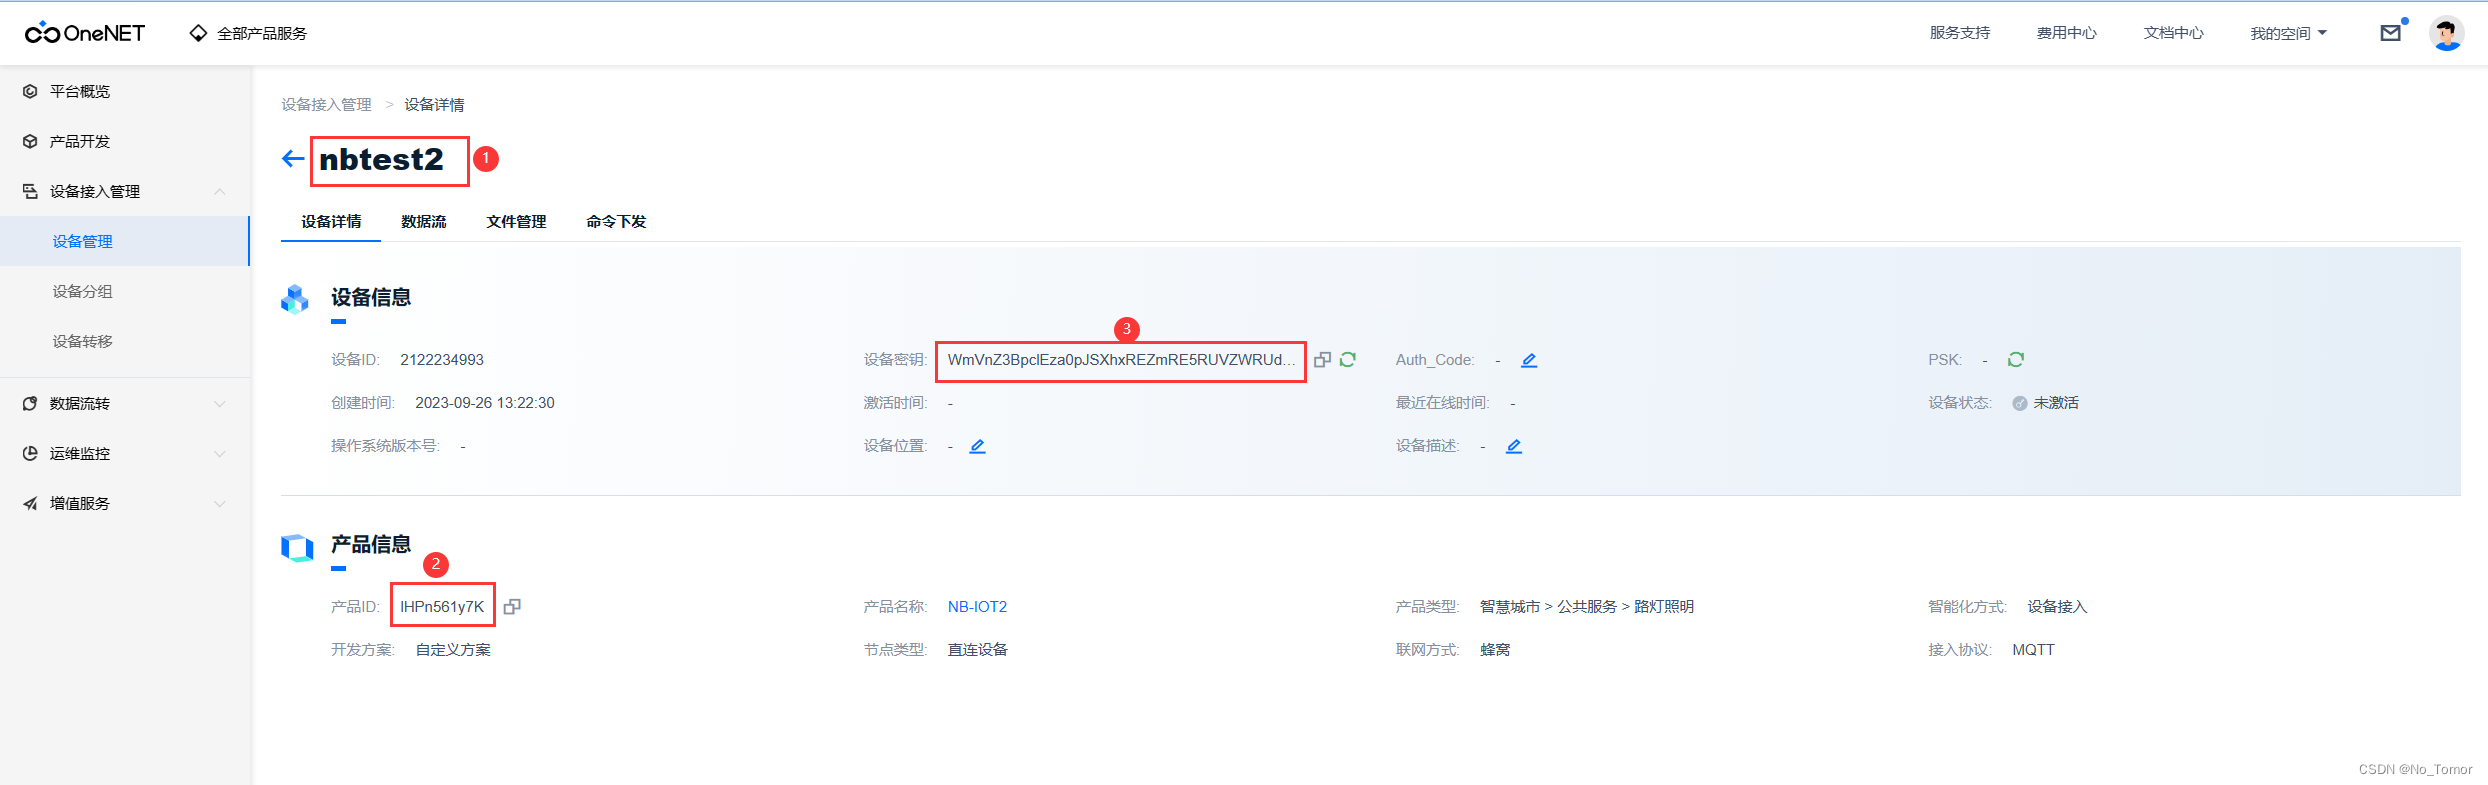Click the 设备接入管理 breadcrumb link
2488x785 pixels.
click(326, 105)
